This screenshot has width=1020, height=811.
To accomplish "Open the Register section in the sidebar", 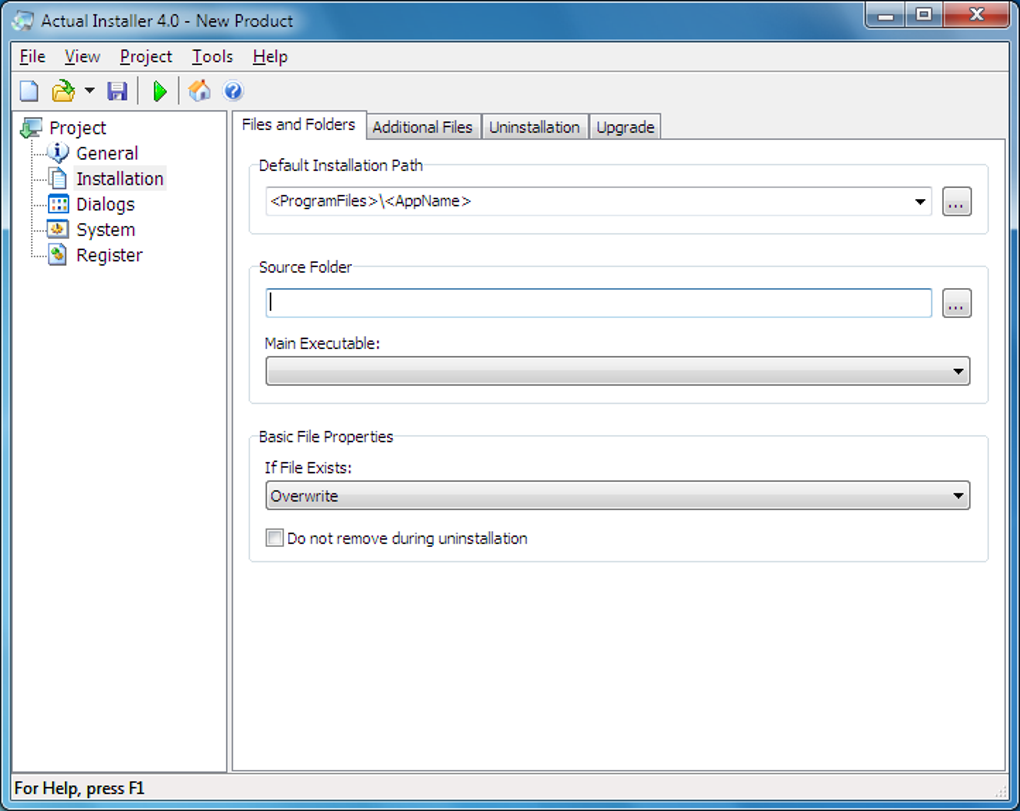I will click(x=109, y=255).
